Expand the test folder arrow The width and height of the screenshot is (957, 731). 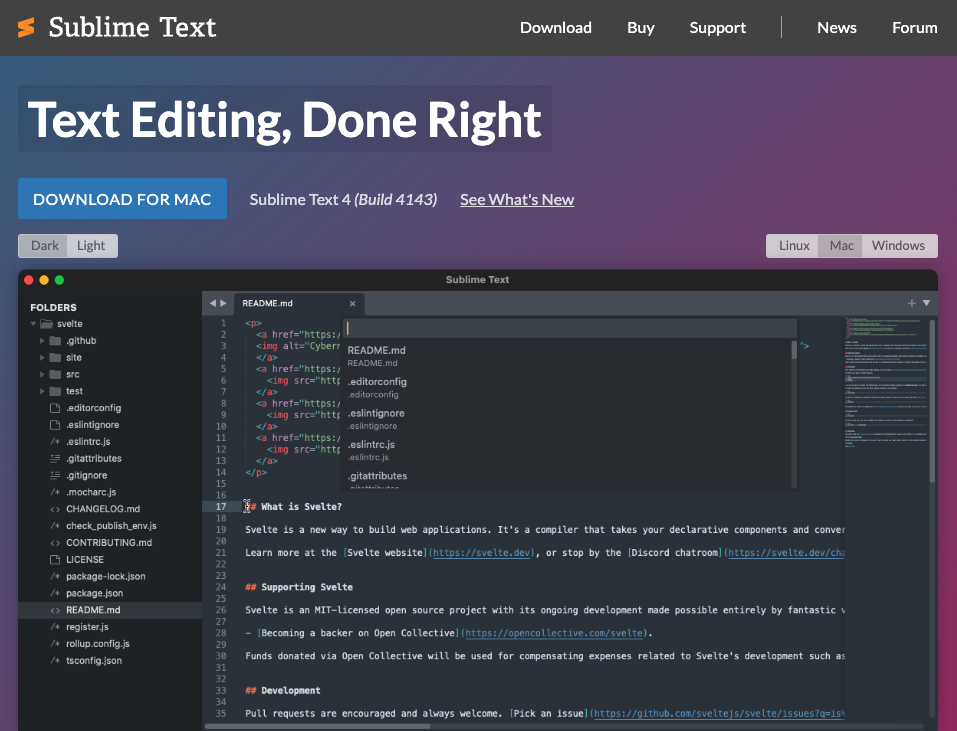[x=42, y=391]
